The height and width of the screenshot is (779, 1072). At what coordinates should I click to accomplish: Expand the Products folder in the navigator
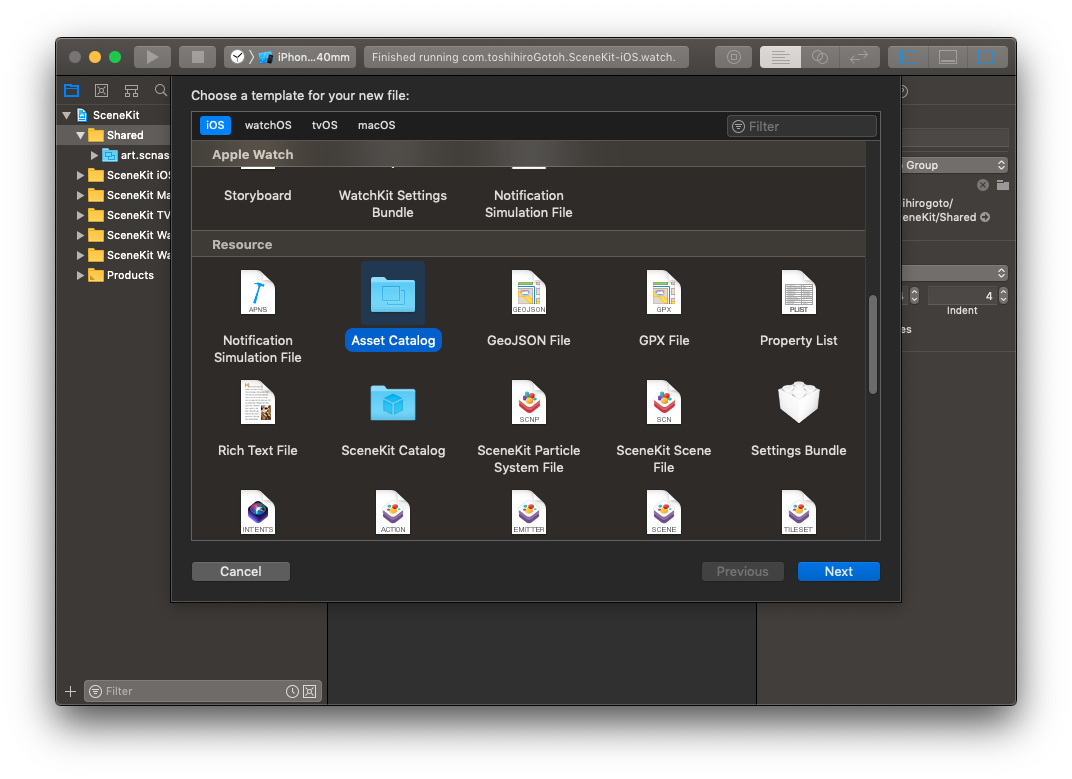pos(80,275)
